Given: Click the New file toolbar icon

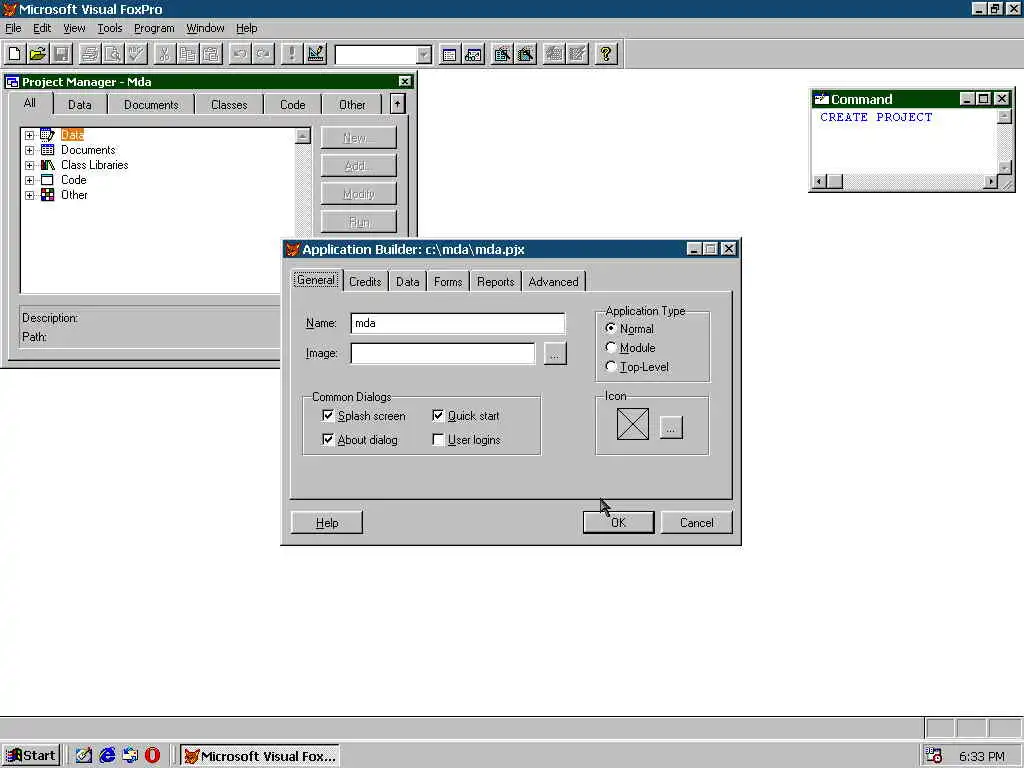Looking at the screenshot, I should pos(14,54).
